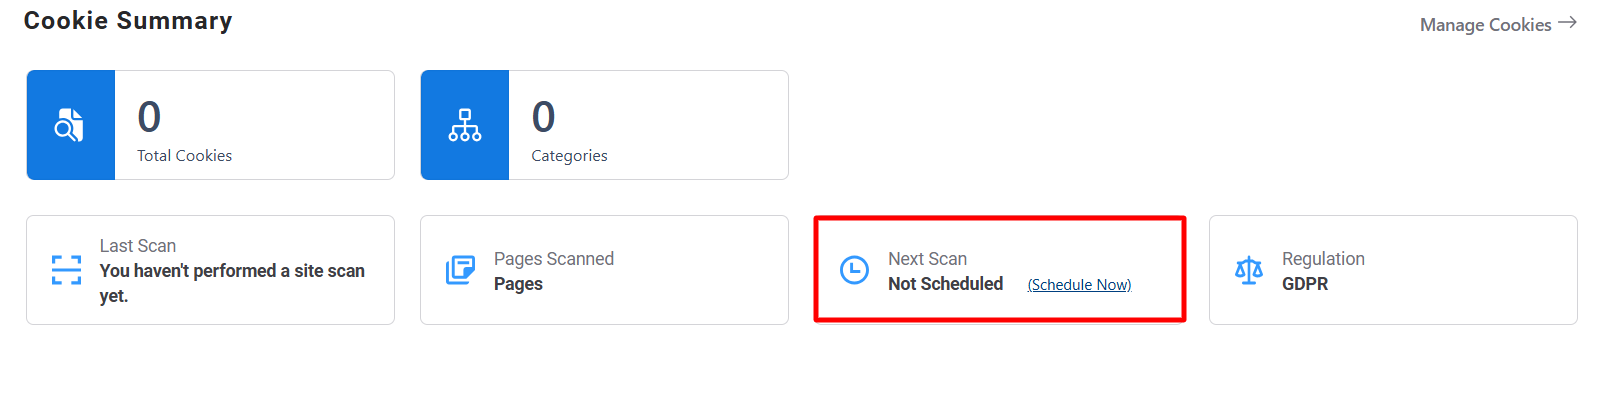The height and width of the screenshot is (419, 1615).
Task: Click the Manage Cookies arrow icon
Action: pos(1567,22)
